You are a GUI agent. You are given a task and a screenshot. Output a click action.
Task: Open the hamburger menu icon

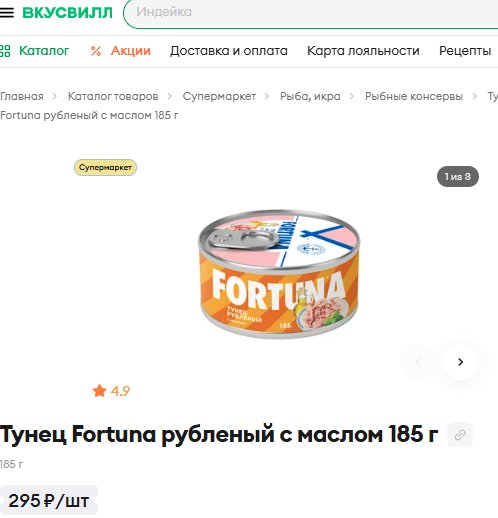coord(7,12)
